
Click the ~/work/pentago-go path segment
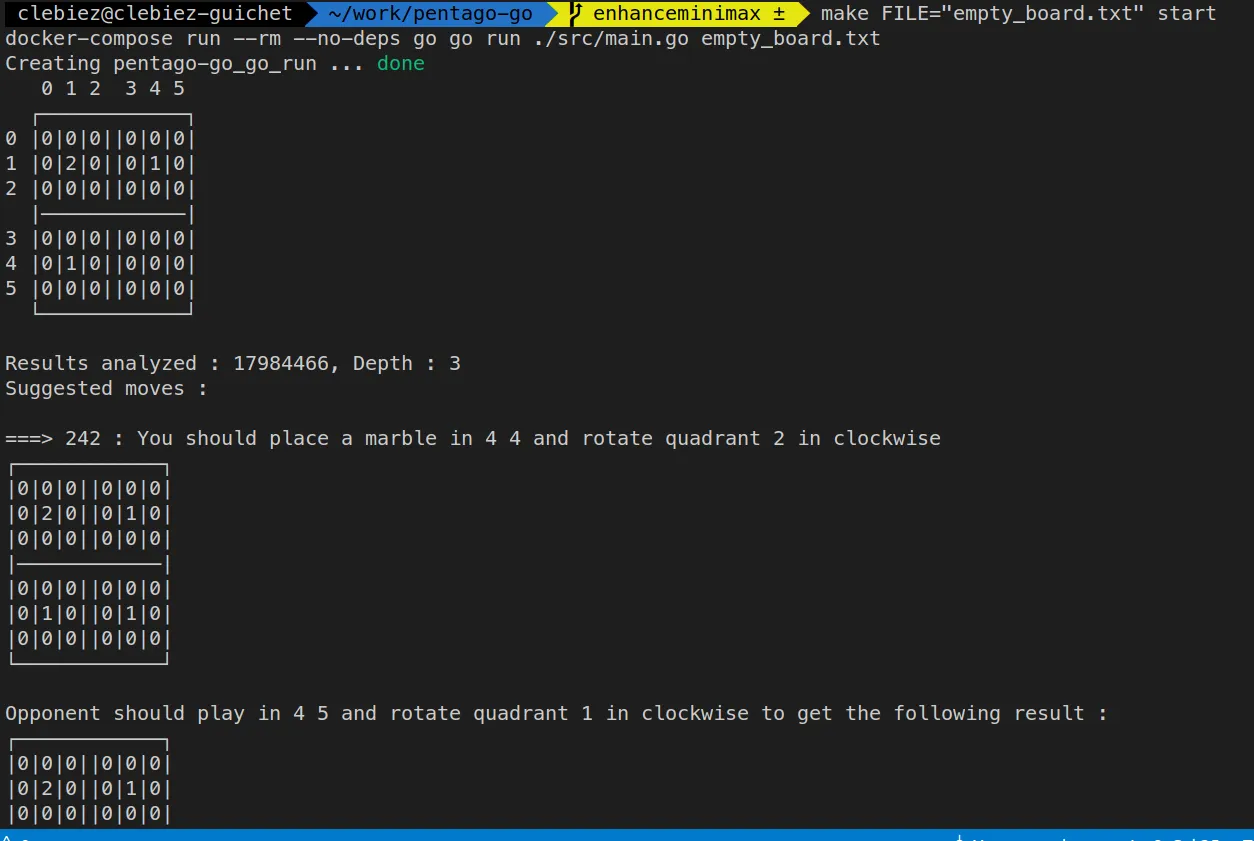click(430, 14)
